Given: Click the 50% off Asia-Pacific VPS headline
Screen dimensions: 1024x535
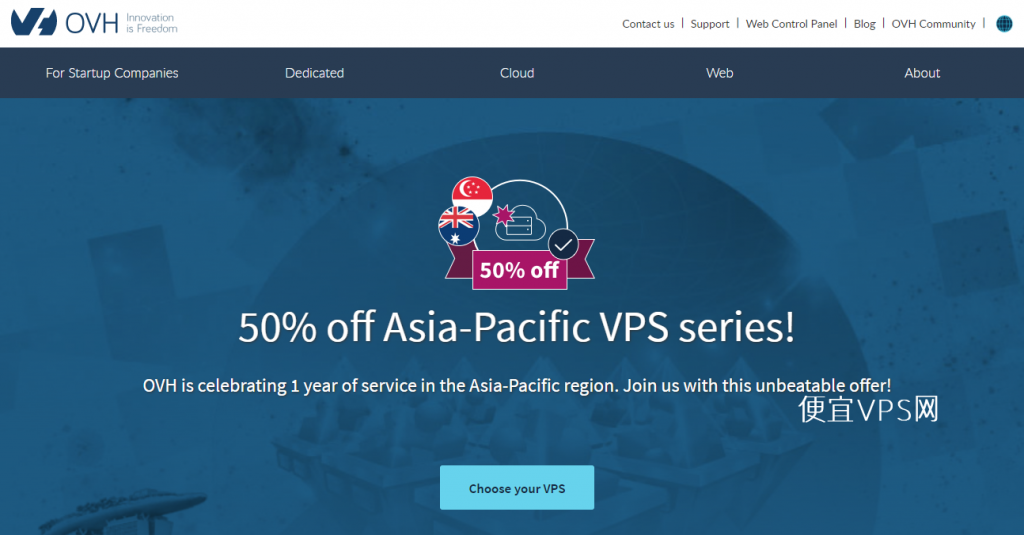Looking at the screenshot, I should 517,327.
